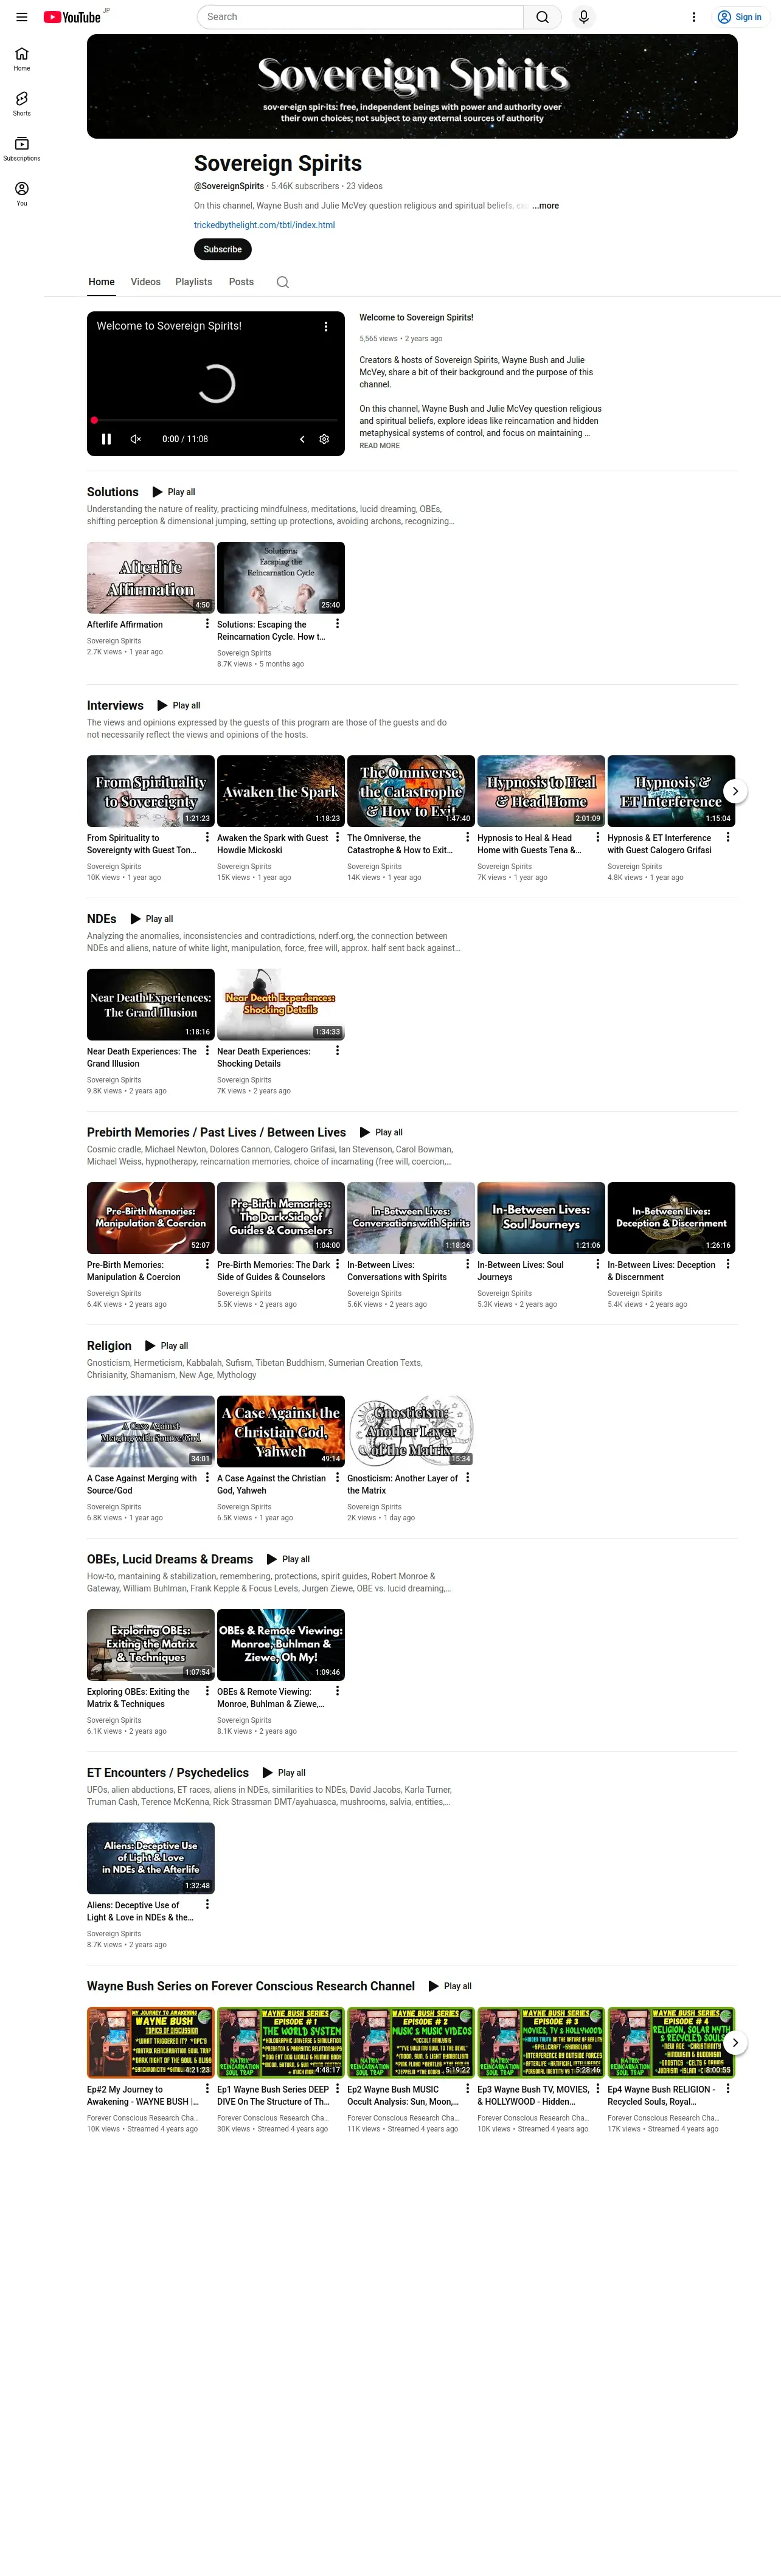This screenshot has width=781, height=2576.
Task: Play all NDEs videos
Action: pos(151,919)
